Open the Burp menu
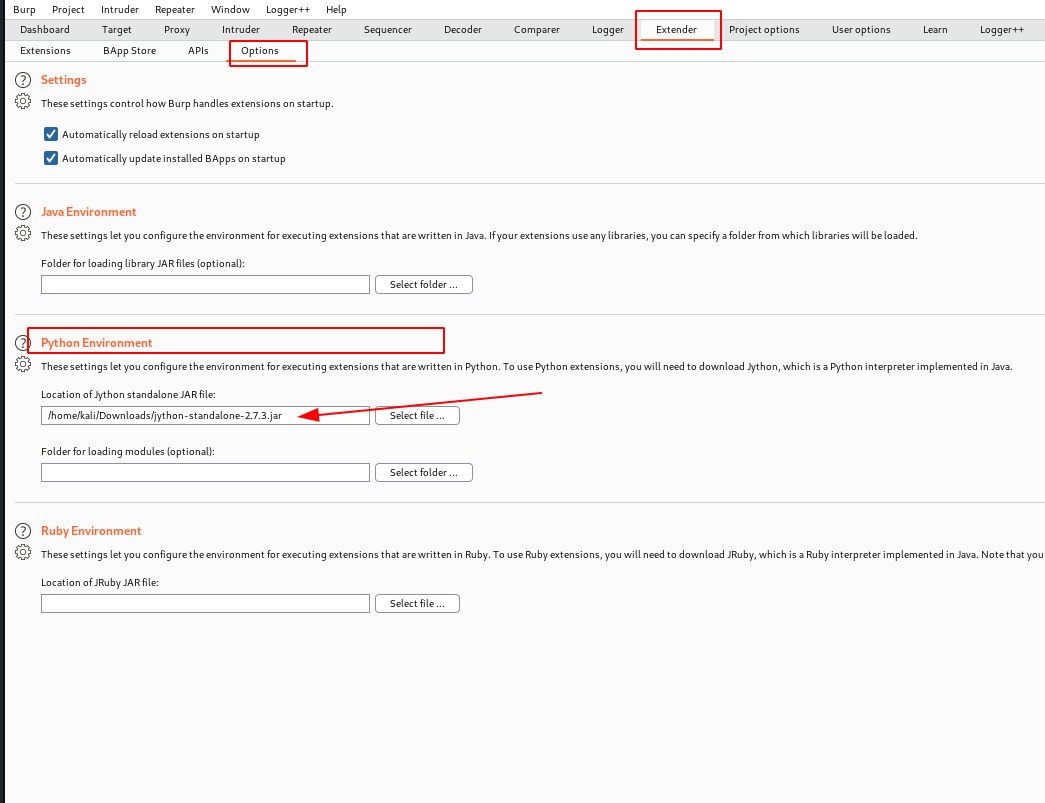 point(24,9)
